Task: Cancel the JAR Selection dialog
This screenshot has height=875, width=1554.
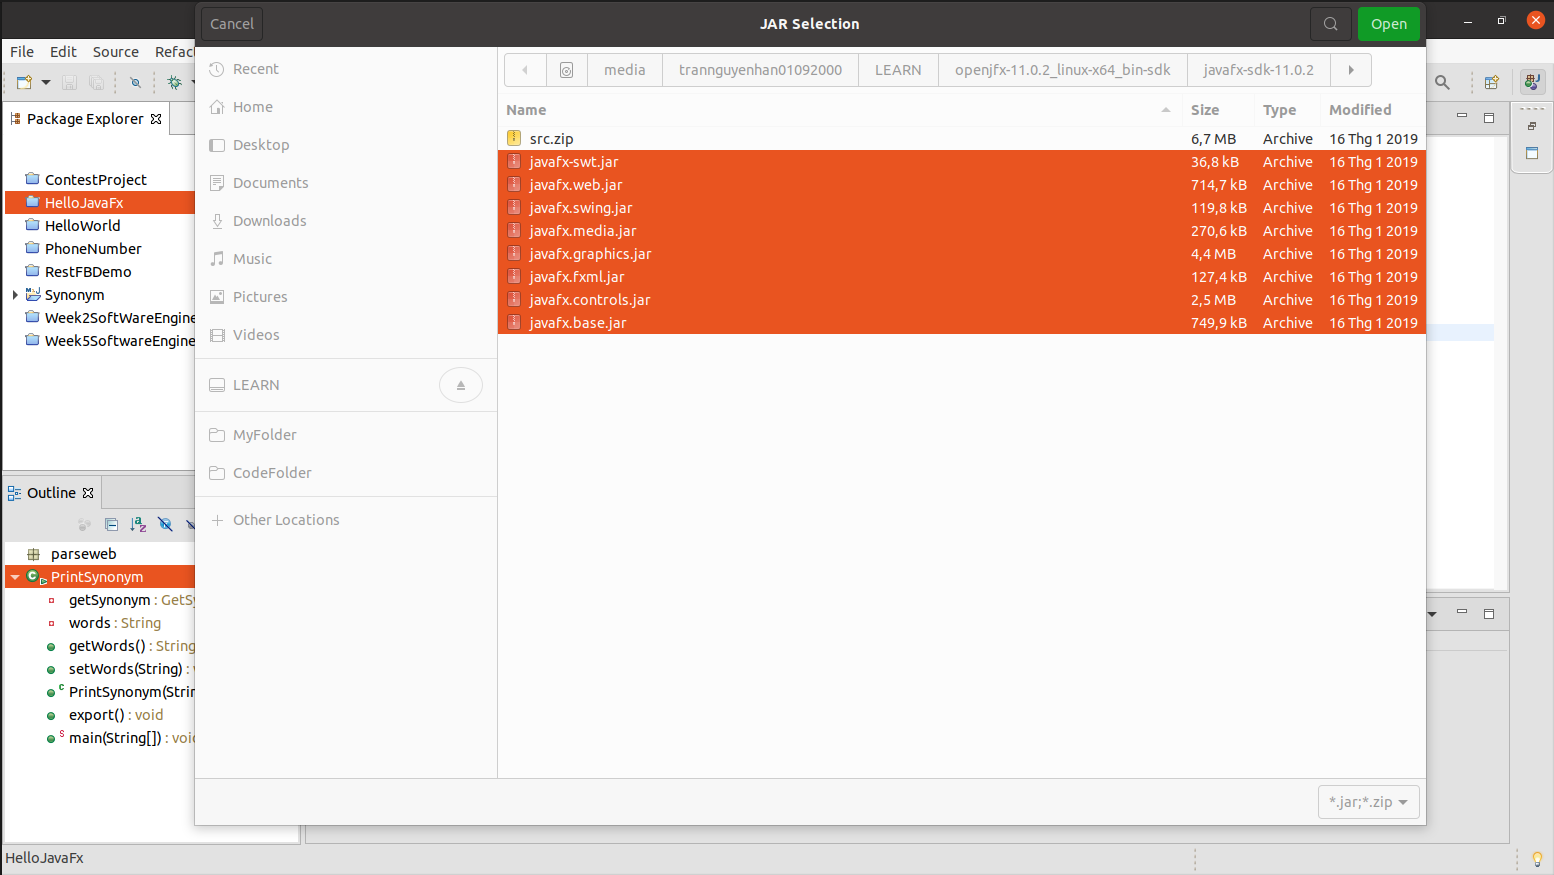Action: [x=231, y=23]
